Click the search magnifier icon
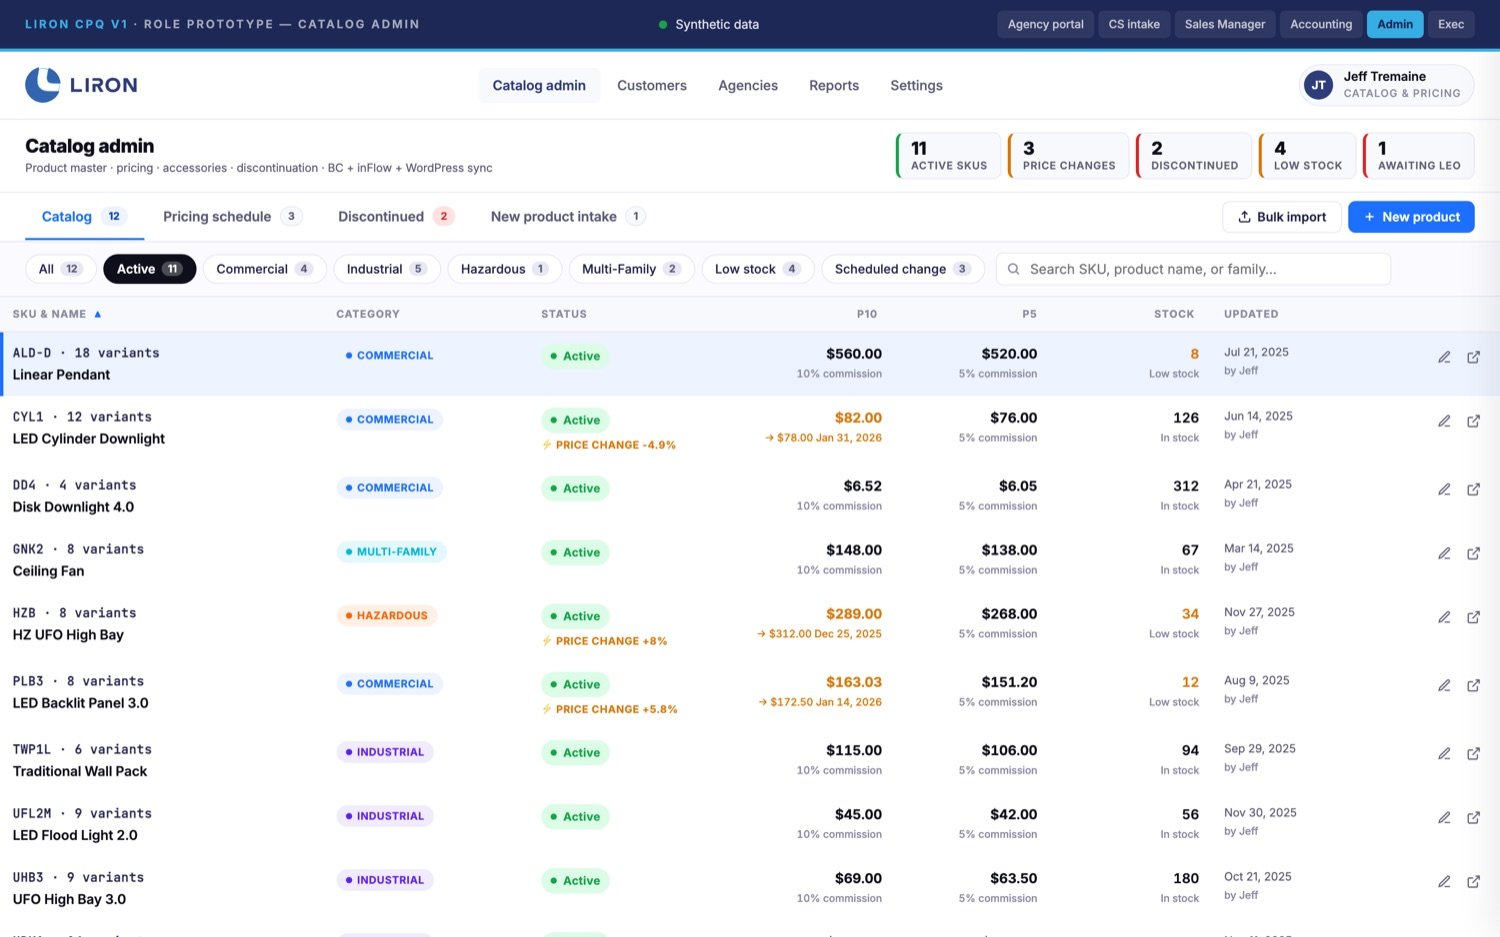 [x=1013, y=269]
